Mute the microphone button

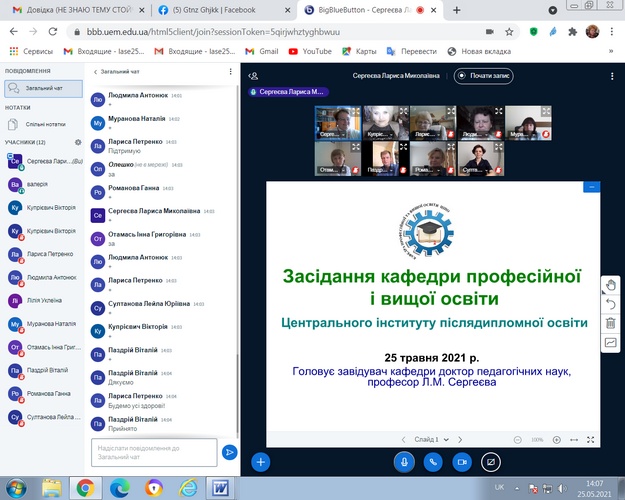point(405,462)
